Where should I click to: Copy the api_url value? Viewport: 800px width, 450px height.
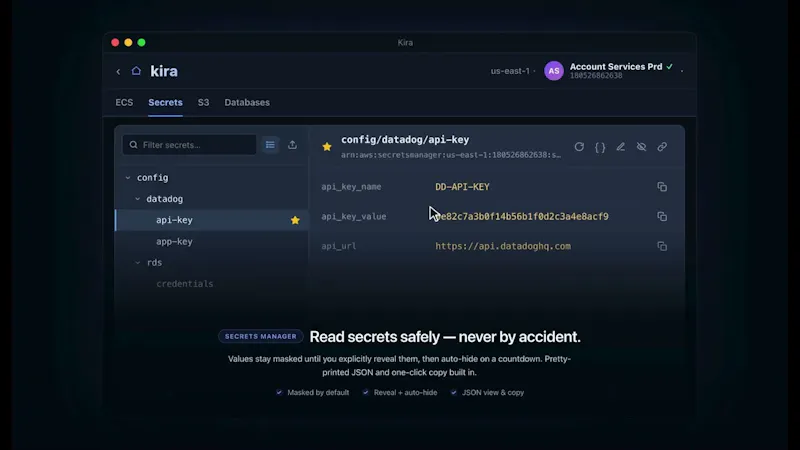point(662,246)
